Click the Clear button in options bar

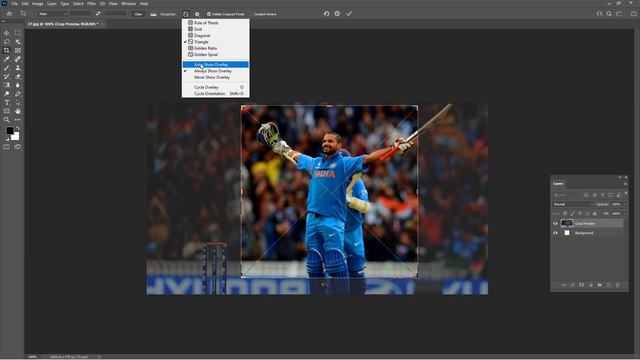click(x=138, y=14)
